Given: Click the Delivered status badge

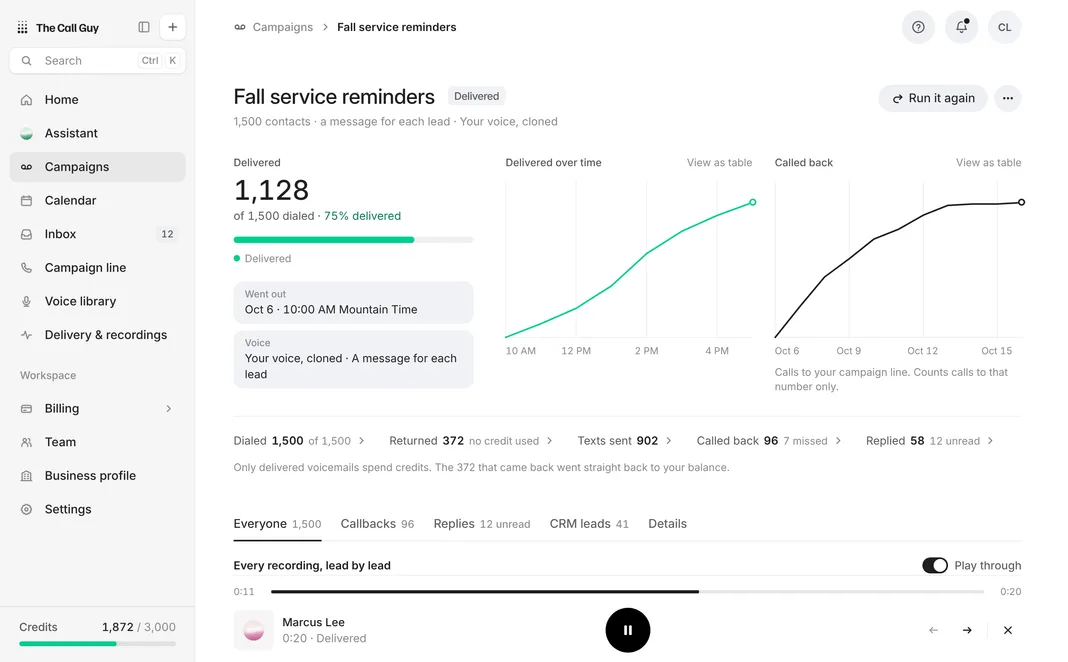Looking at the screenshot, I should tap(477, 97).
